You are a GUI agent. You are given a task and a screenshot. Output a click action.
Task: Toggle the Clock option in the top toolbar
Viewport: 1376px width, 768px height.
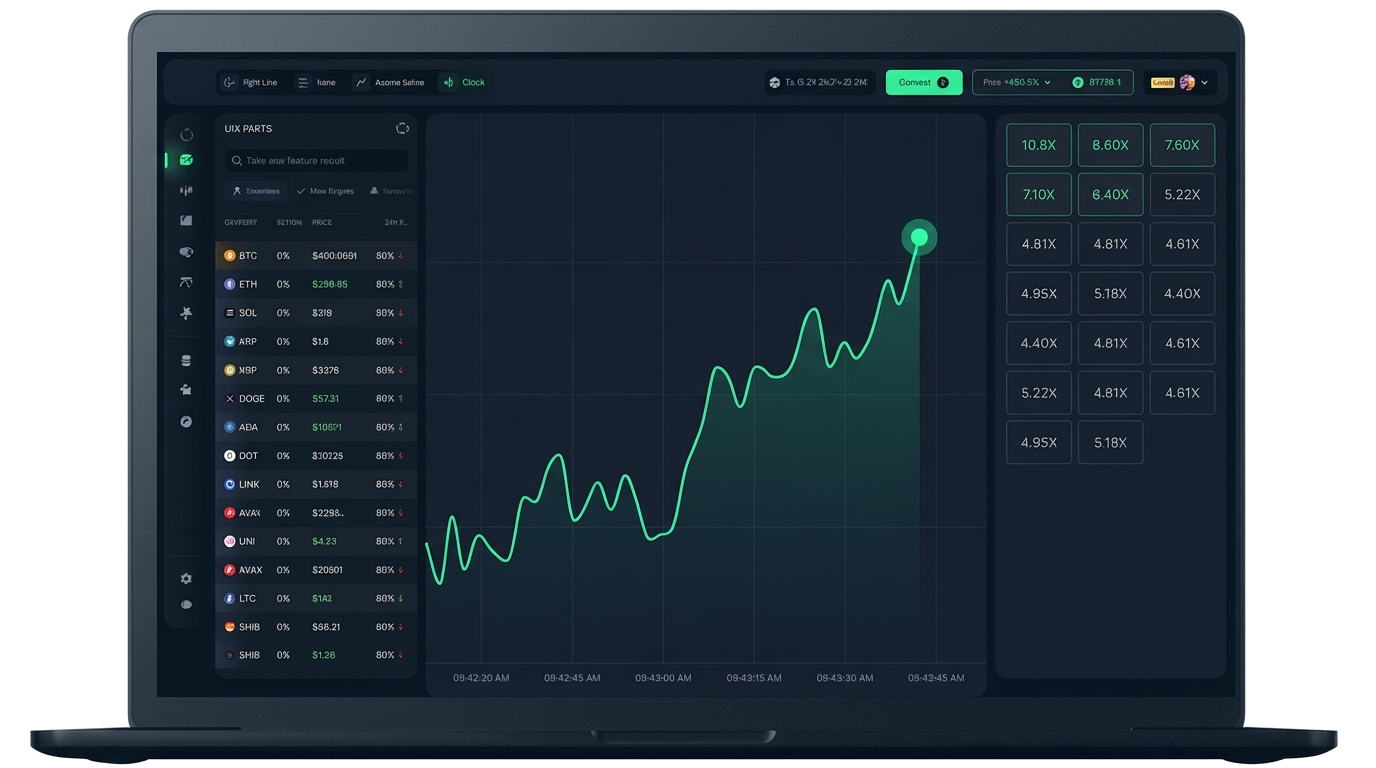click(463, 82)
